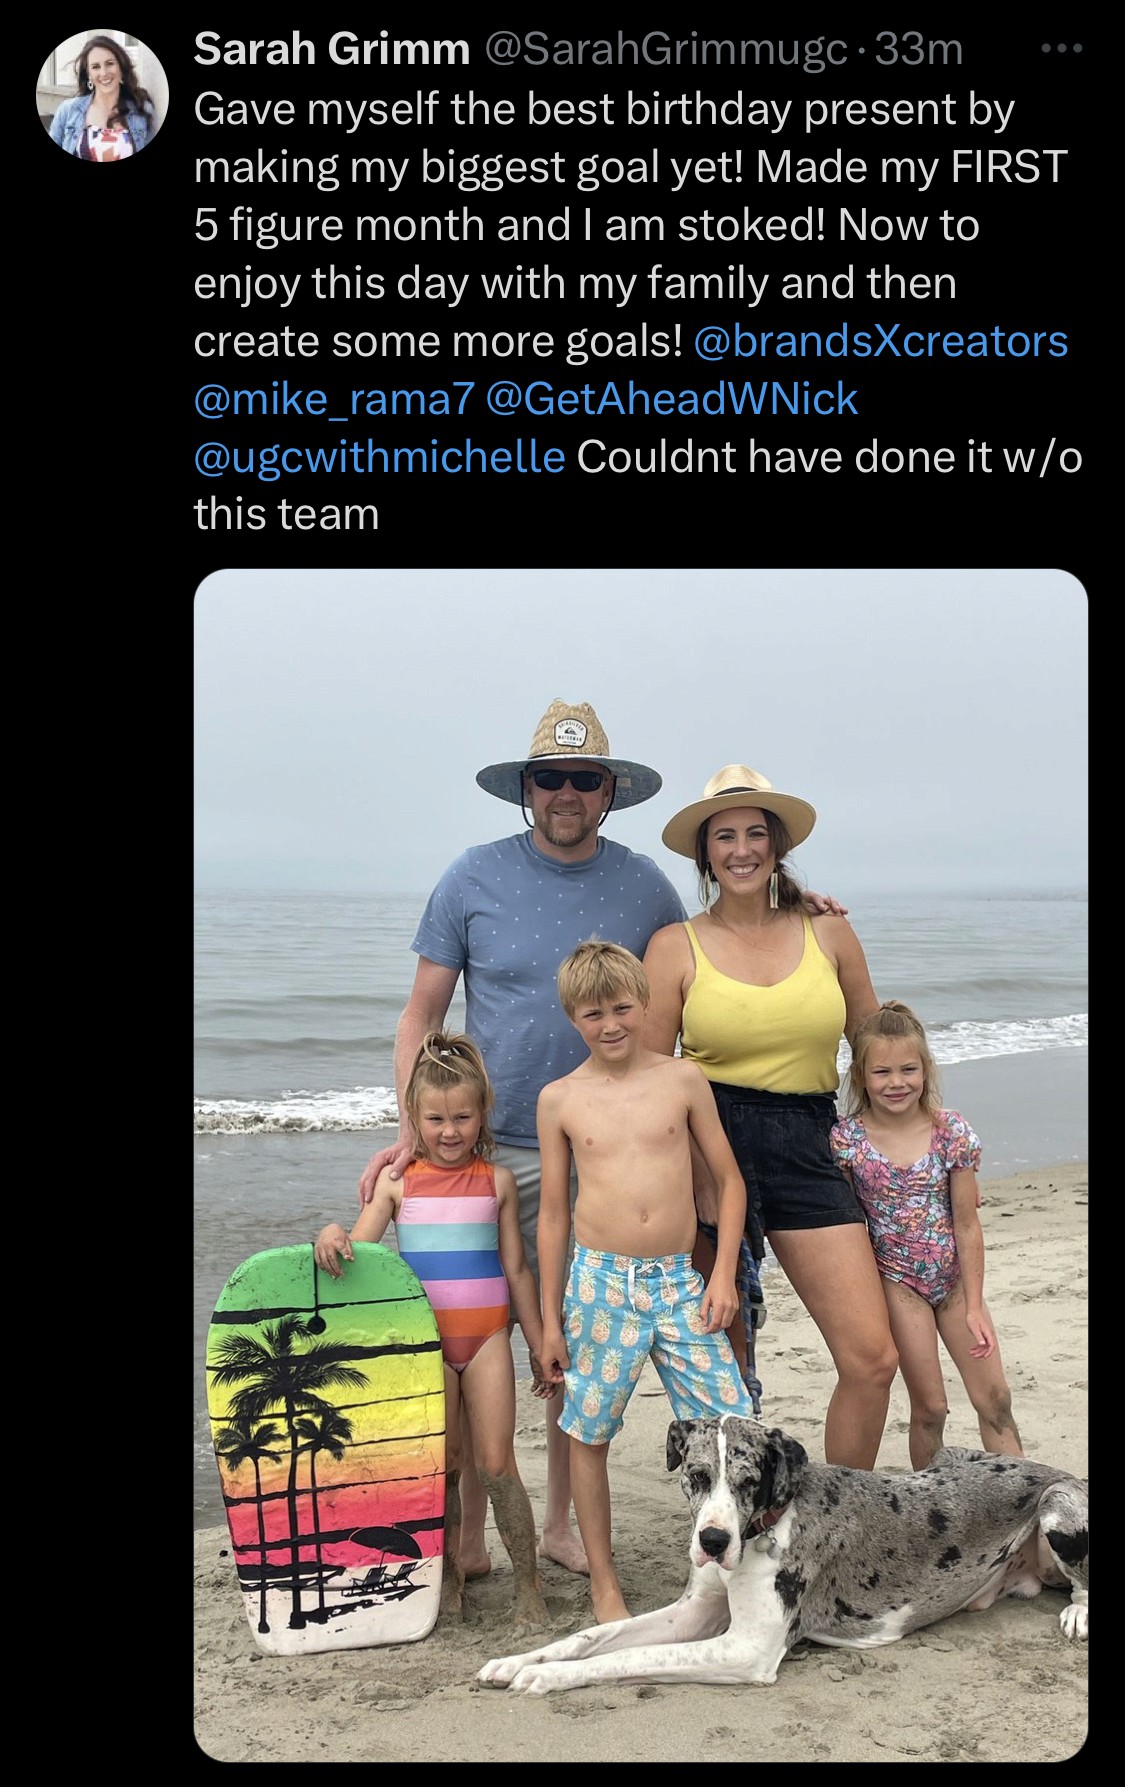Open Sarah Grimm's profile avatar
The image size is (1125, 1787).
click(x=102, y=94)
